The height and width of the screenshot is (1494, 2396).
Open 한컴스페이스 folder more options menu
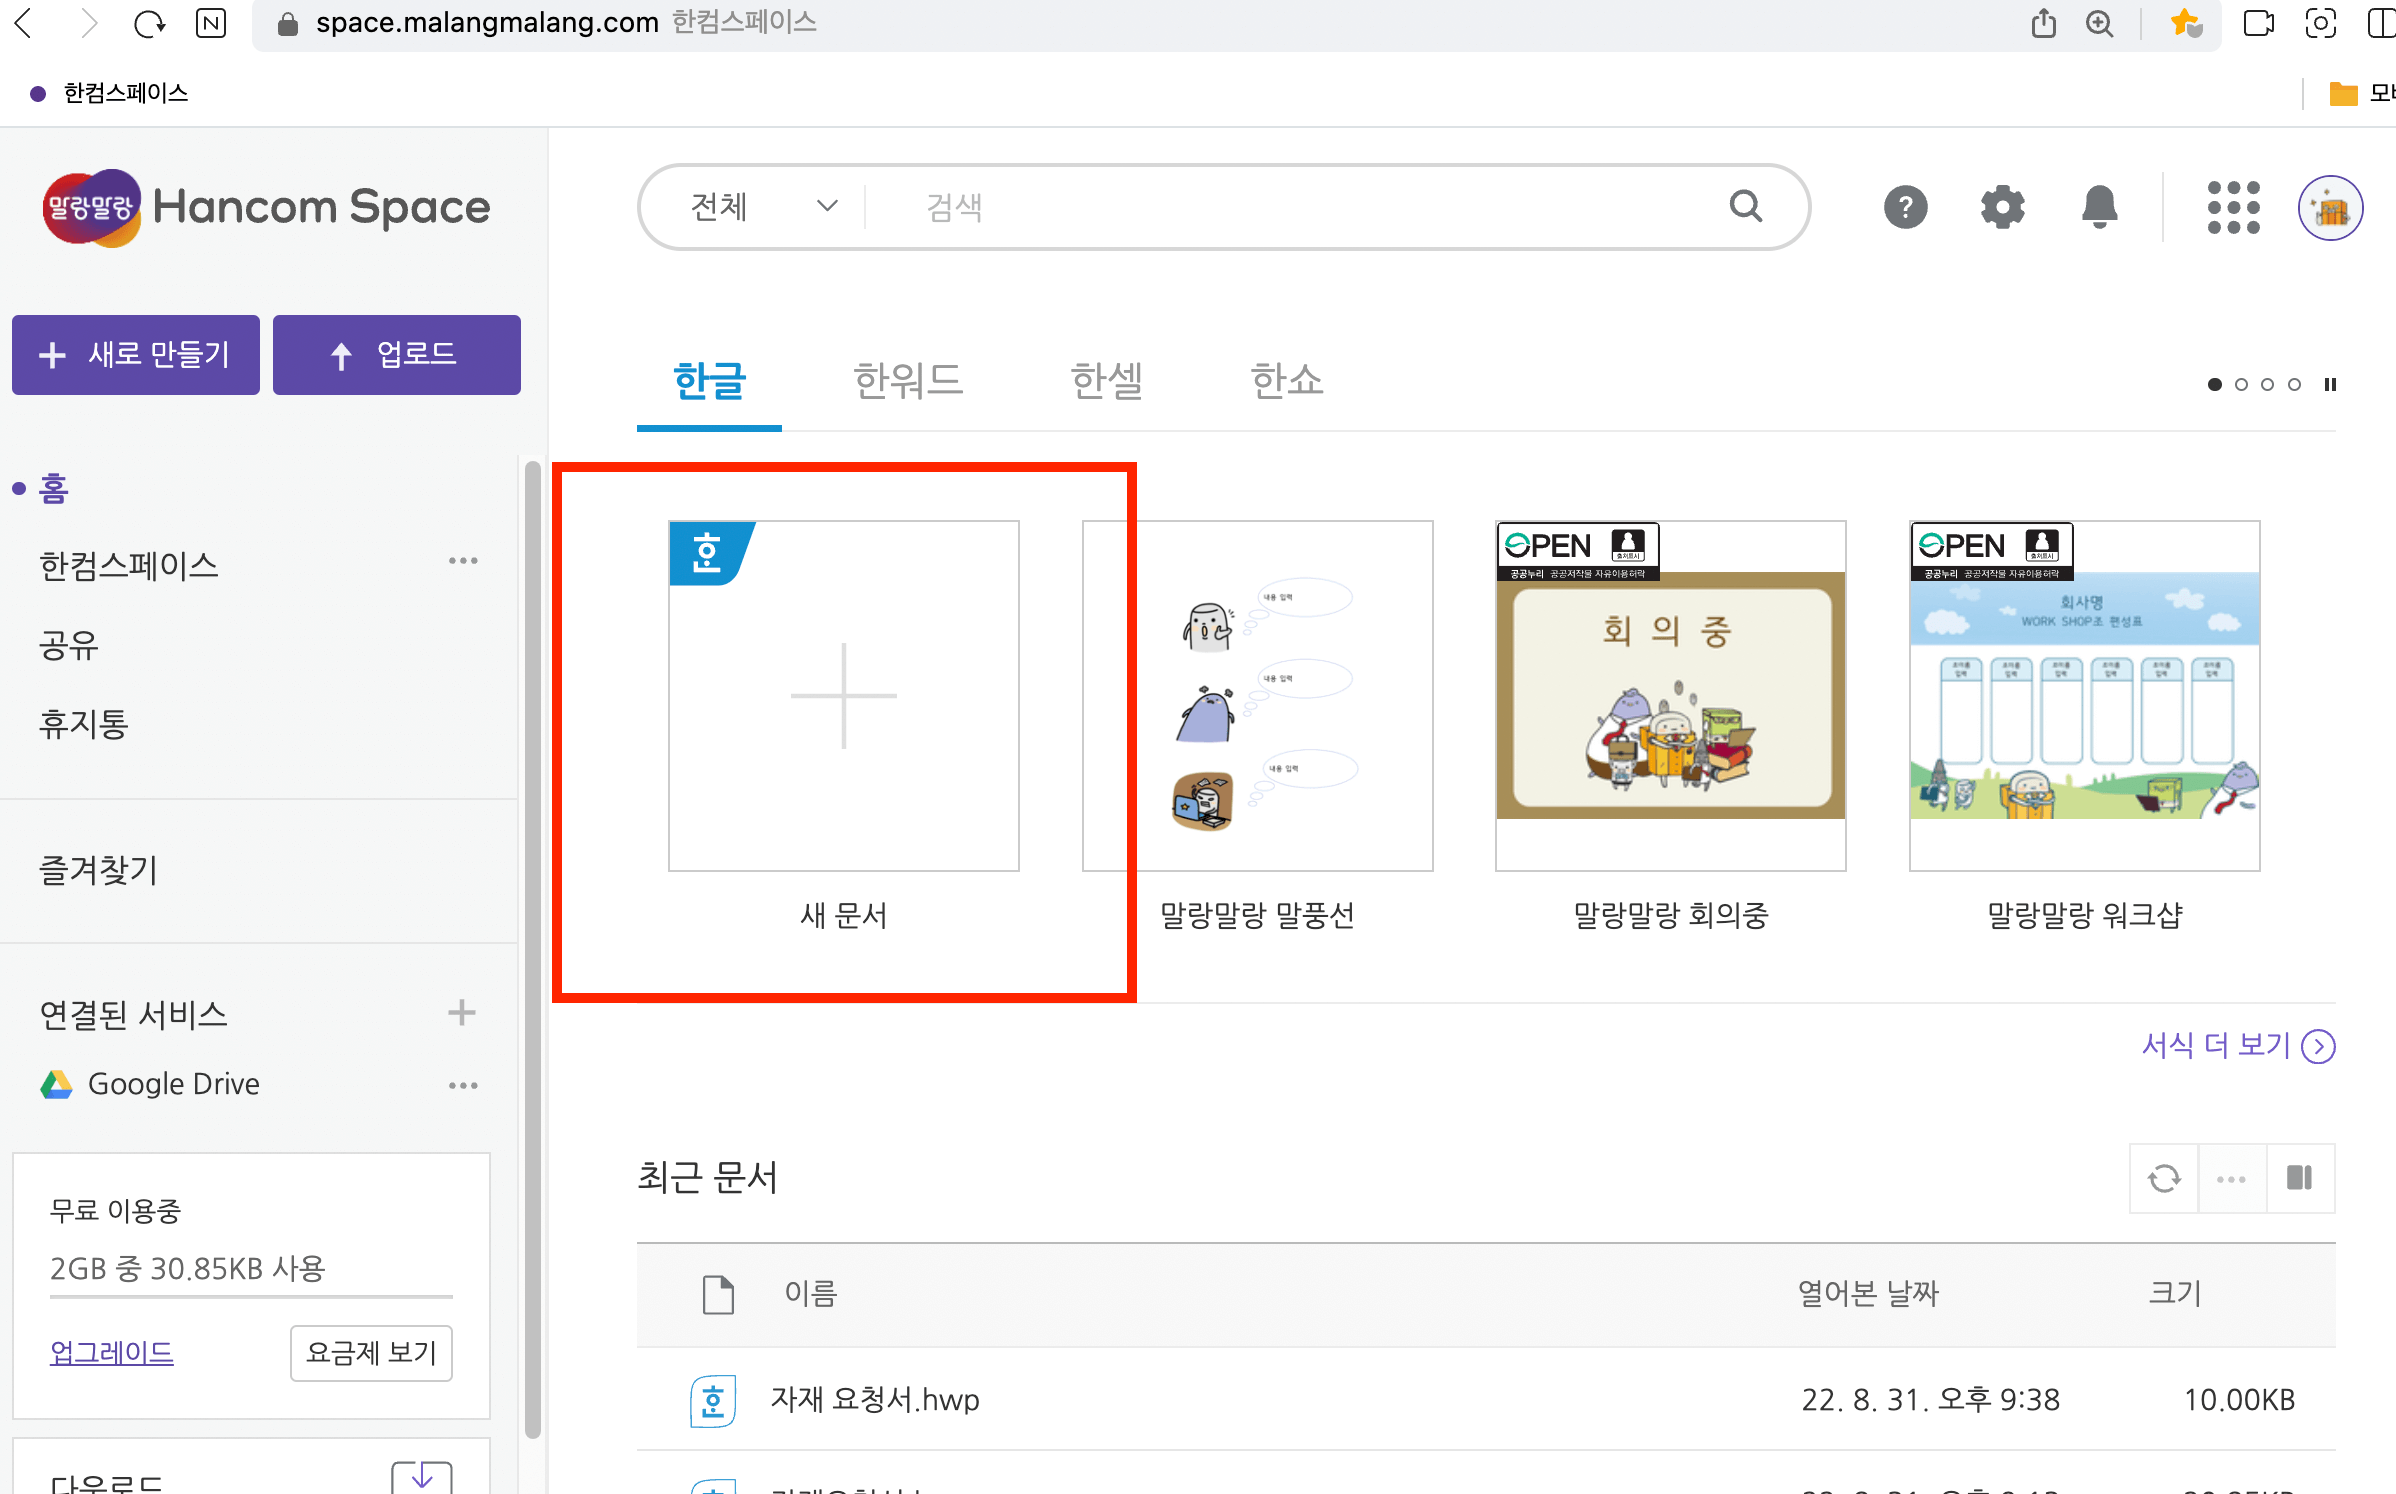pos(463,561)
